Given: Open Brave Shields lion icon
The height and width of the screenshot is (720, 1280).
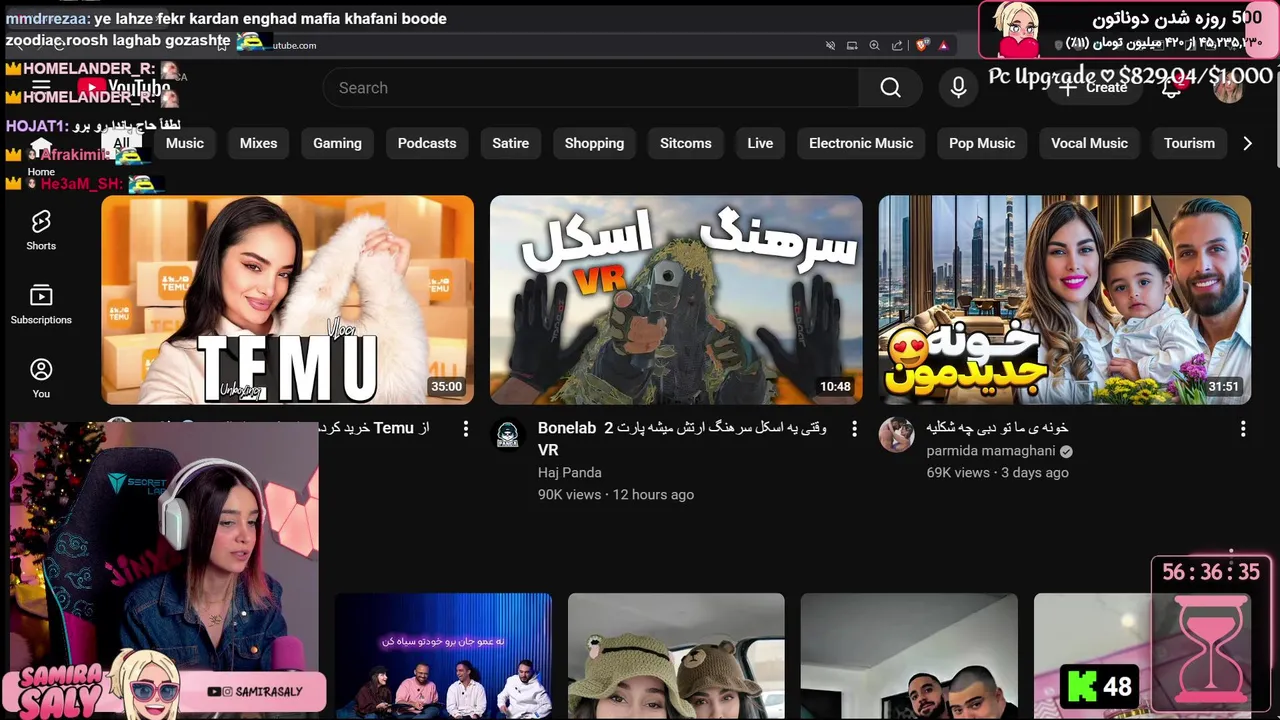Looking at the screenshot, I should [922, 45].
